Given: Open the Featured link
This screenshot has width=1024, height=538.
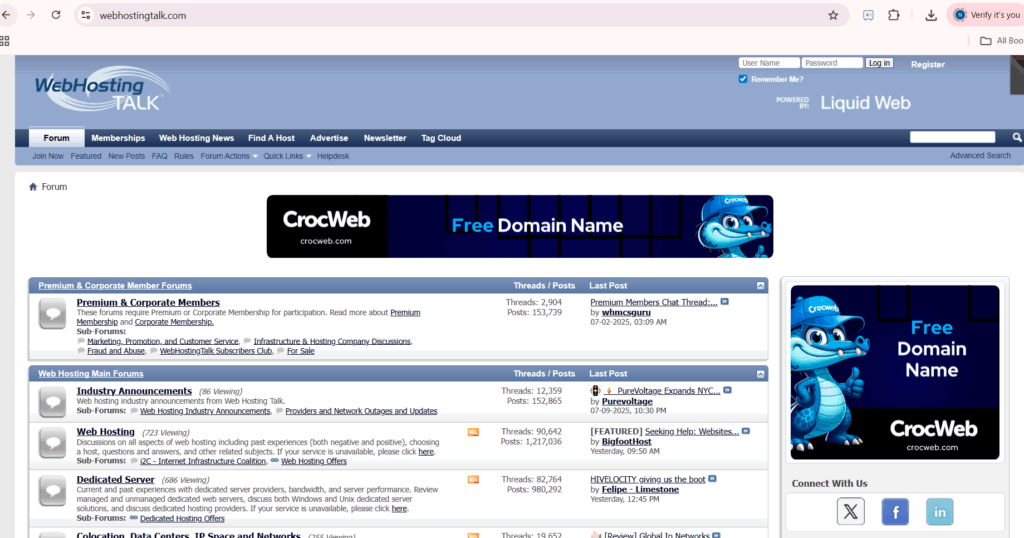Looking at the screenshot, I should (86, 156).
